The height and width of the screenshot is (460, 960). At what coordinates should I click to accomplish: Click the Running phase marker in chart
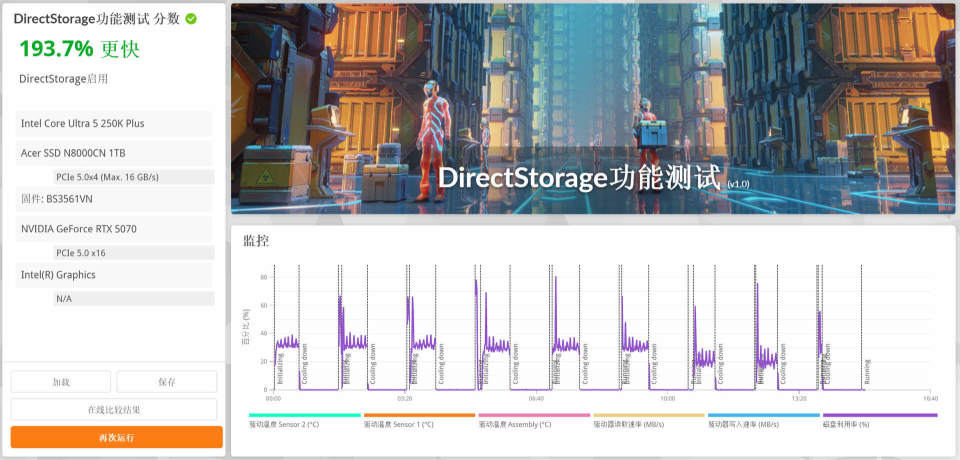click(x=868, y=371)
